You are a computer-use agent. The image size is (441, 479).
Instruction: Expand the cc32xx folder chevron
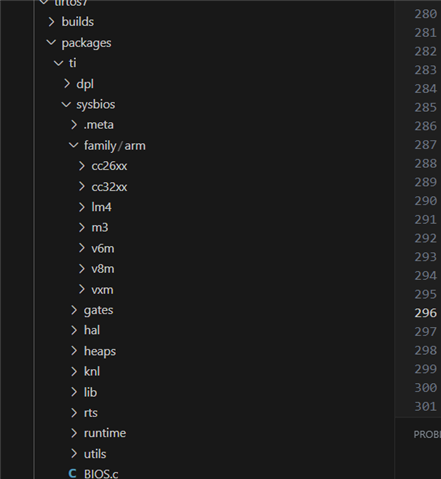(82, 187)
